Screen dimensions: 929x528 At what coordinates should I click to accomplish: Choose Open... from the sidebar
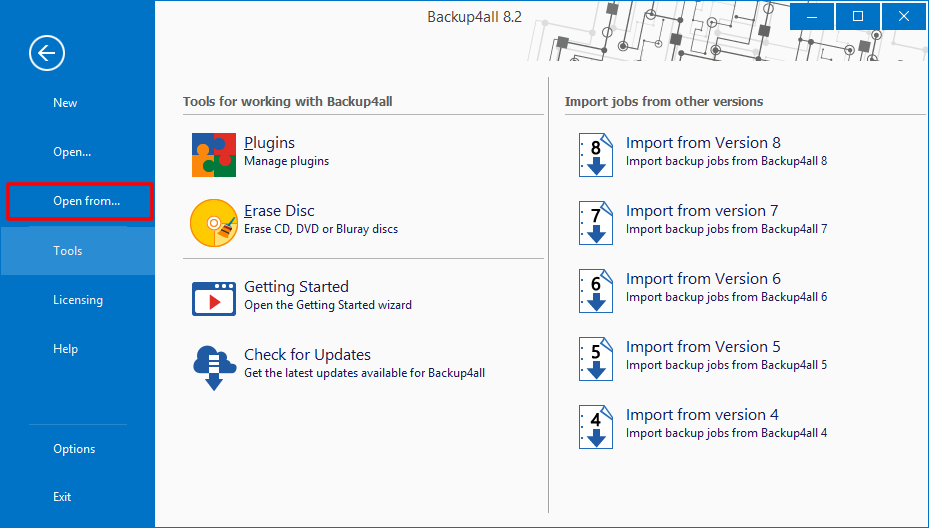(x=72, y=152)
